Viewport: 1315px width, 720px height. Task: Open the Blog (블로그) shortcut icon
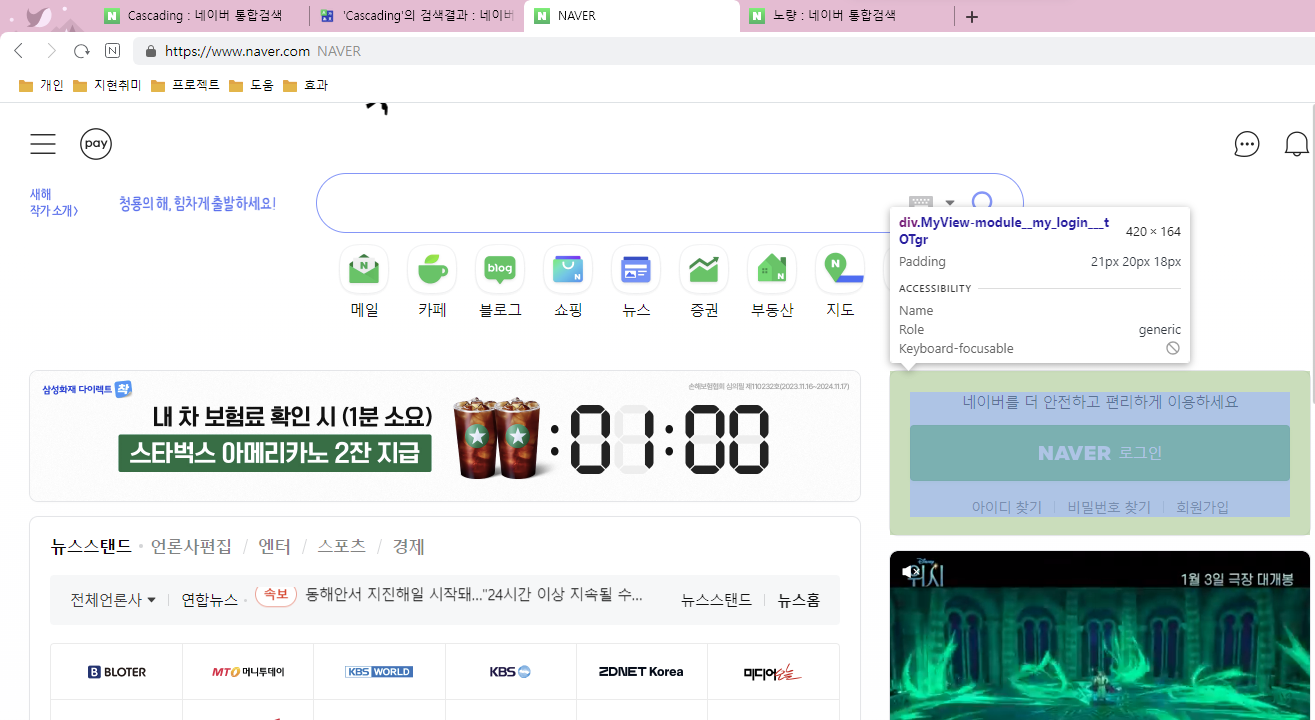tap(500, 269)
